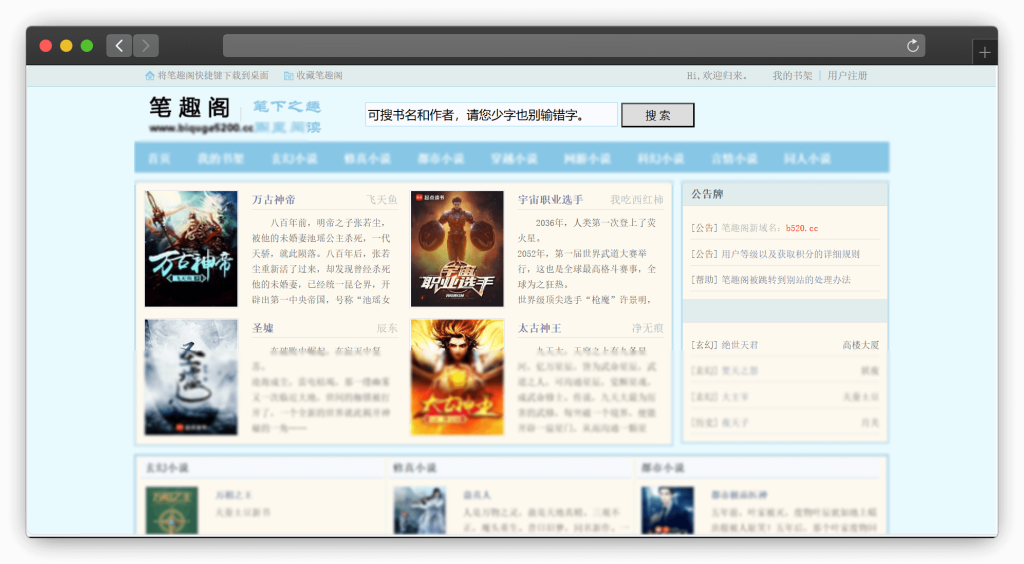This screenshot has height=564, width=1024.
Task: Open the 我的书架 link in top bar
Action: [x=792, y=76]
